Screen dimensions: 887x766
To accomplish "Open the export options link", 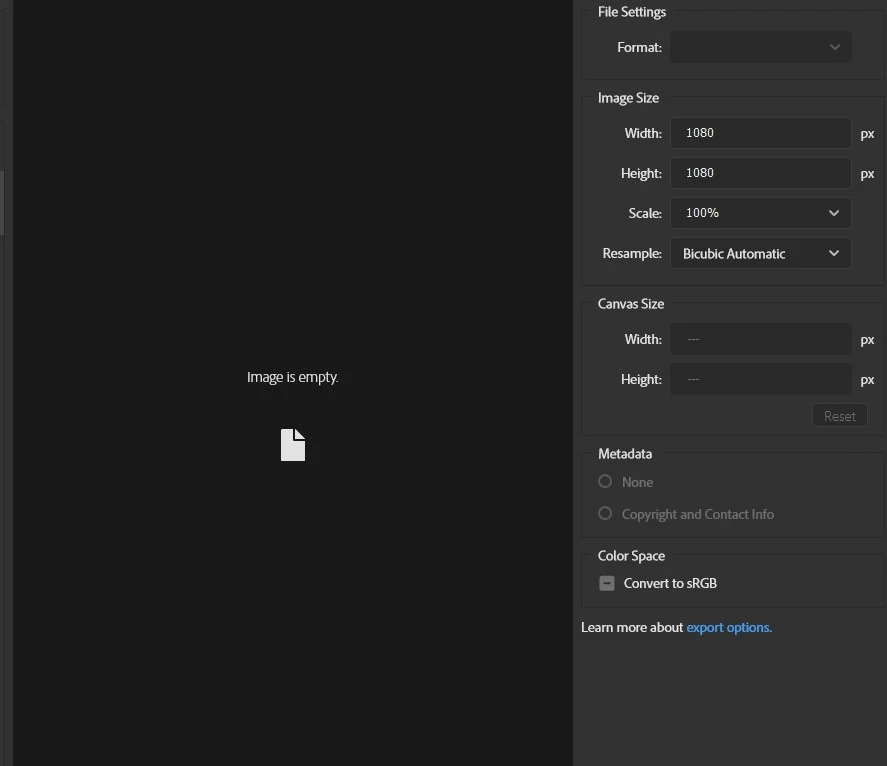I will (729, 627).
